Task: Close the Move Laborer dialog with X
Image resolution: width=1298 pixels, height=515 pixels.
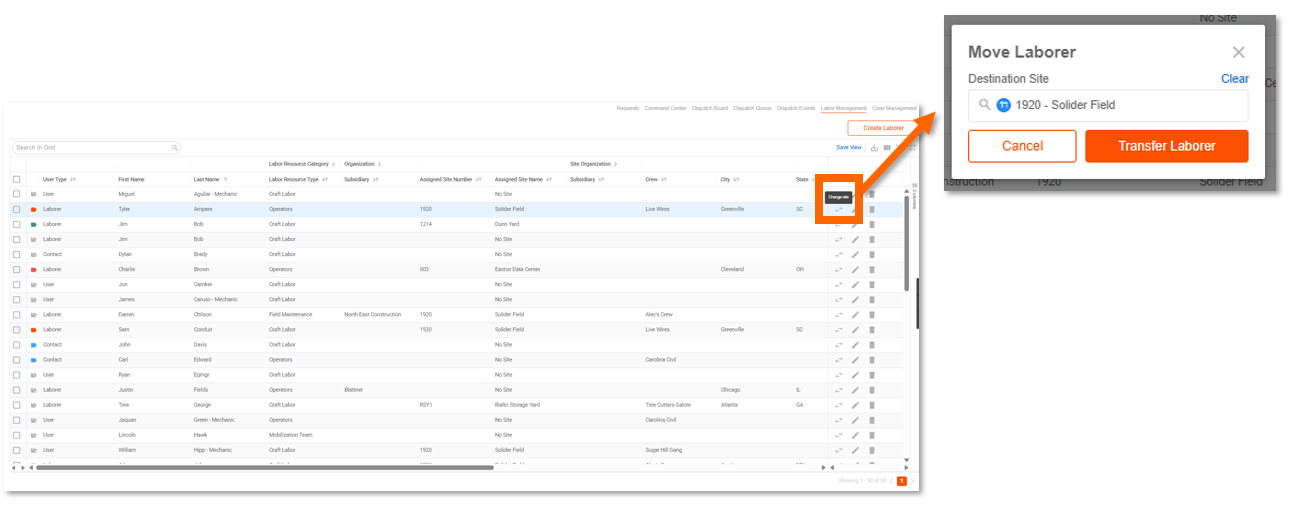Action: 1238,52
